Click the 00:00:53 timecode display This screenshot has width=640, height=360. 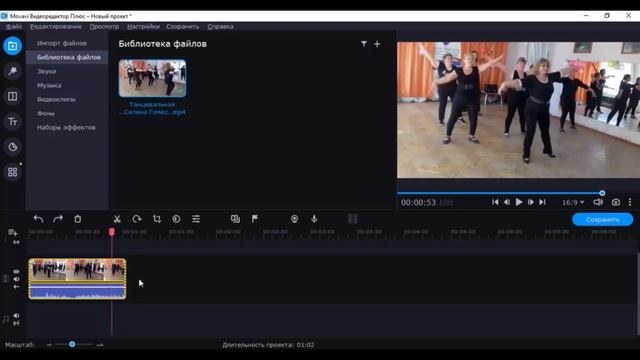pyautogui.click(x=418, y=202)
